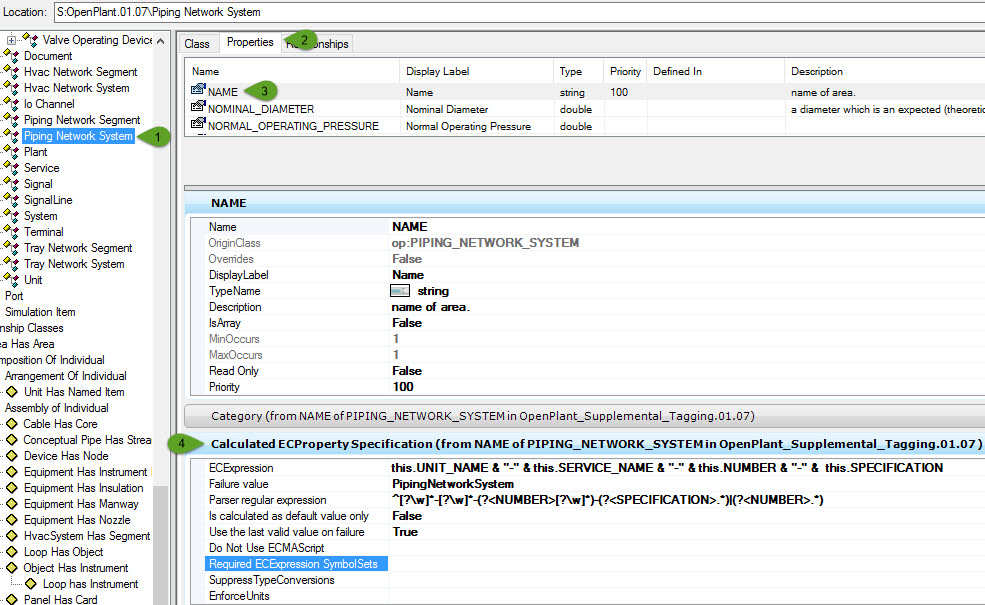Open the Relationships tab
985x605 pixels.
pos(317,43)
